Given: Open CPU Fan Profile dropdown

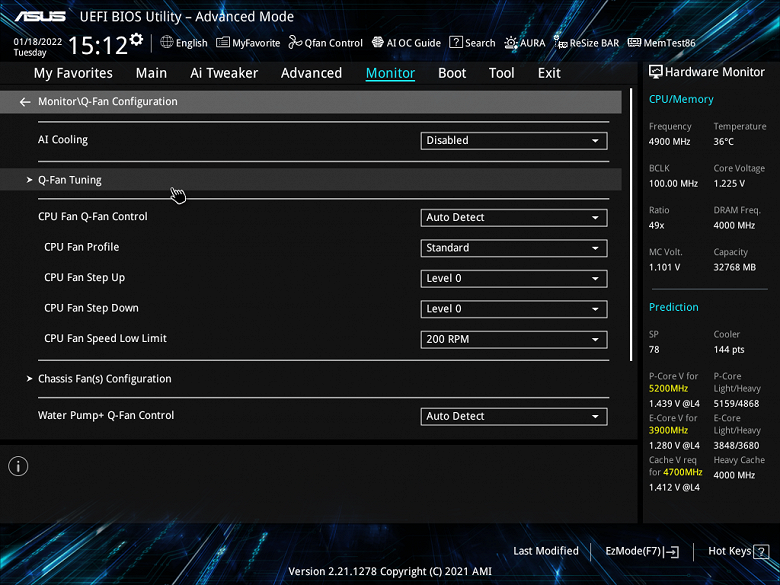Looking at the screenshot, I should 514,248.
